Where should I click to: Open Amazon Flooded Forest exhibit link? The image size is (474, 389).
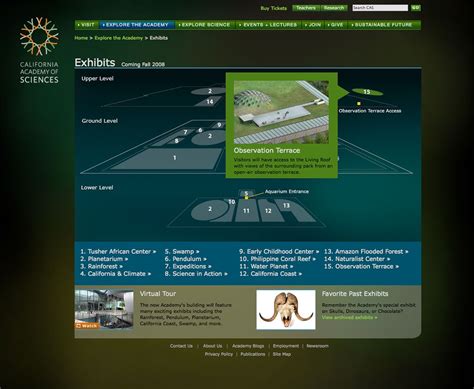coord(366,252)
